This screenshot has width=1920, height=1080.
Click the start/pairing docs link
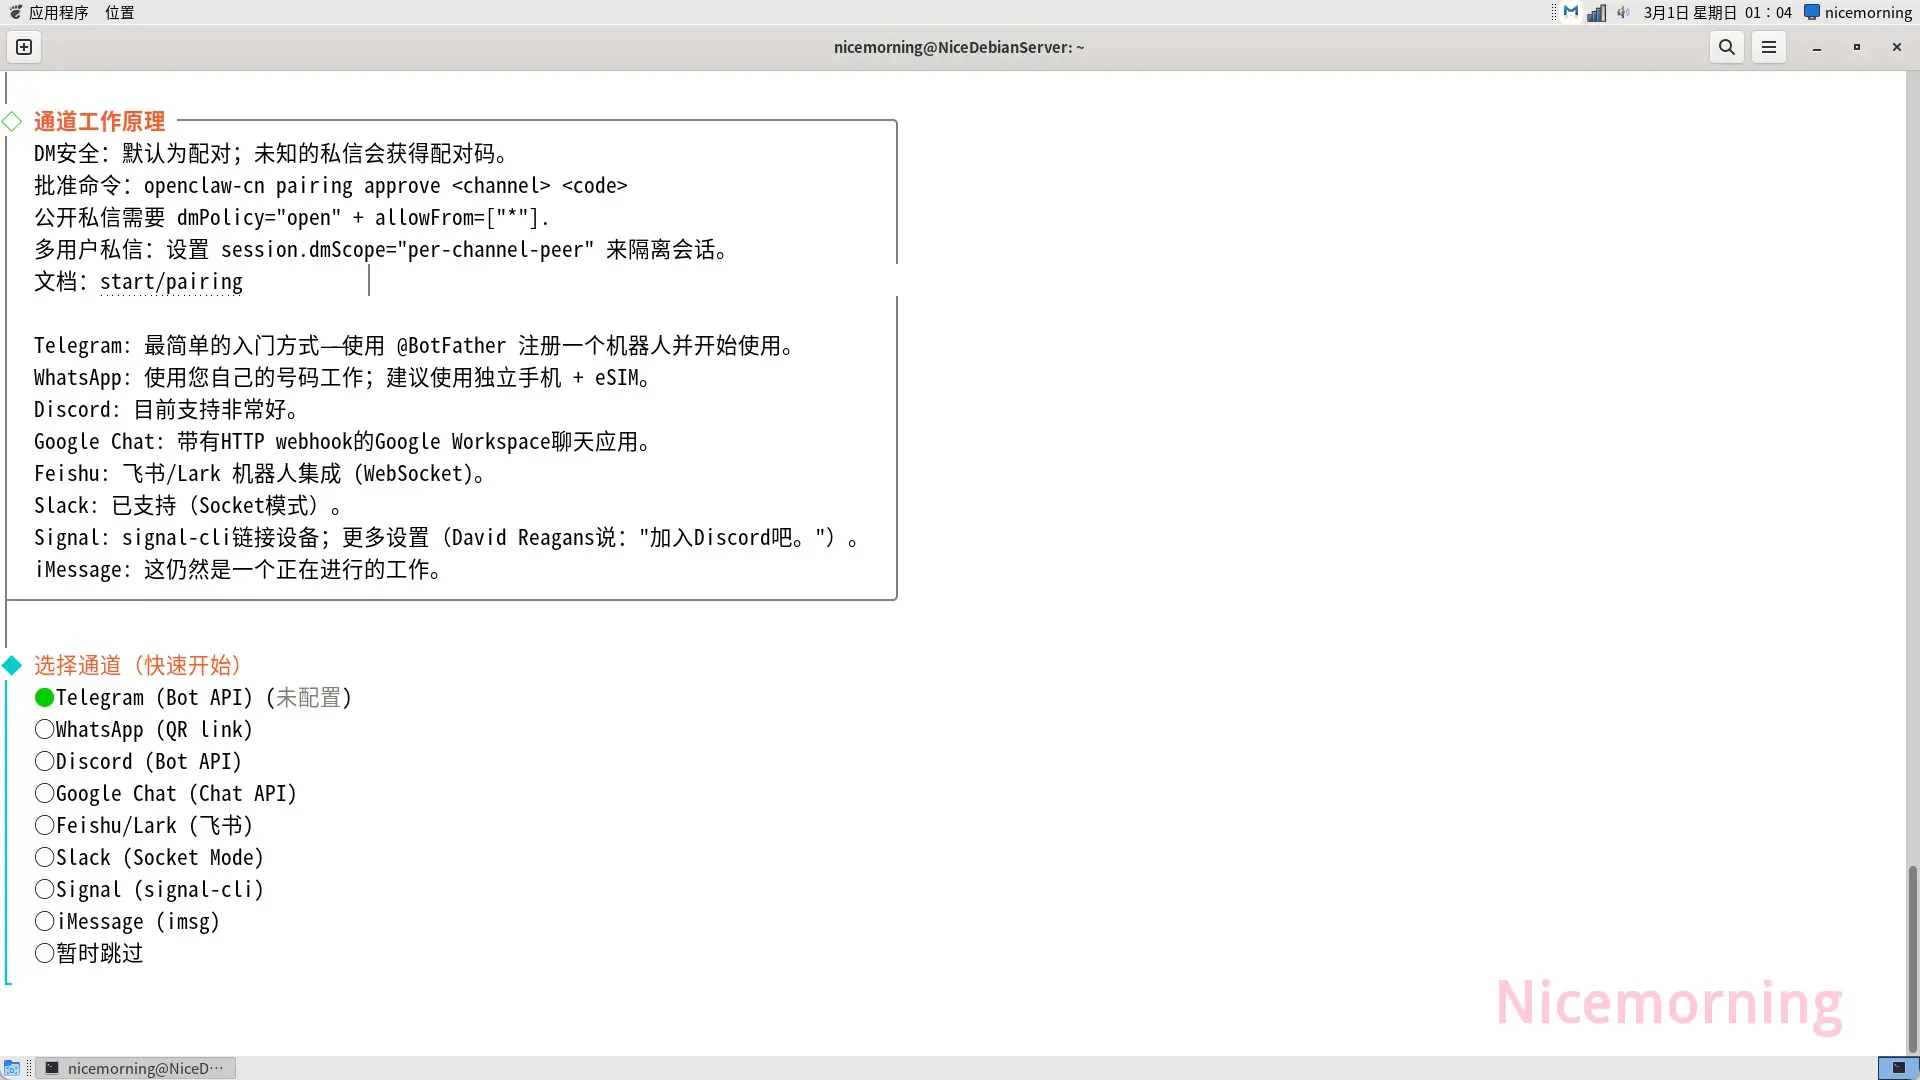[171, 282]
